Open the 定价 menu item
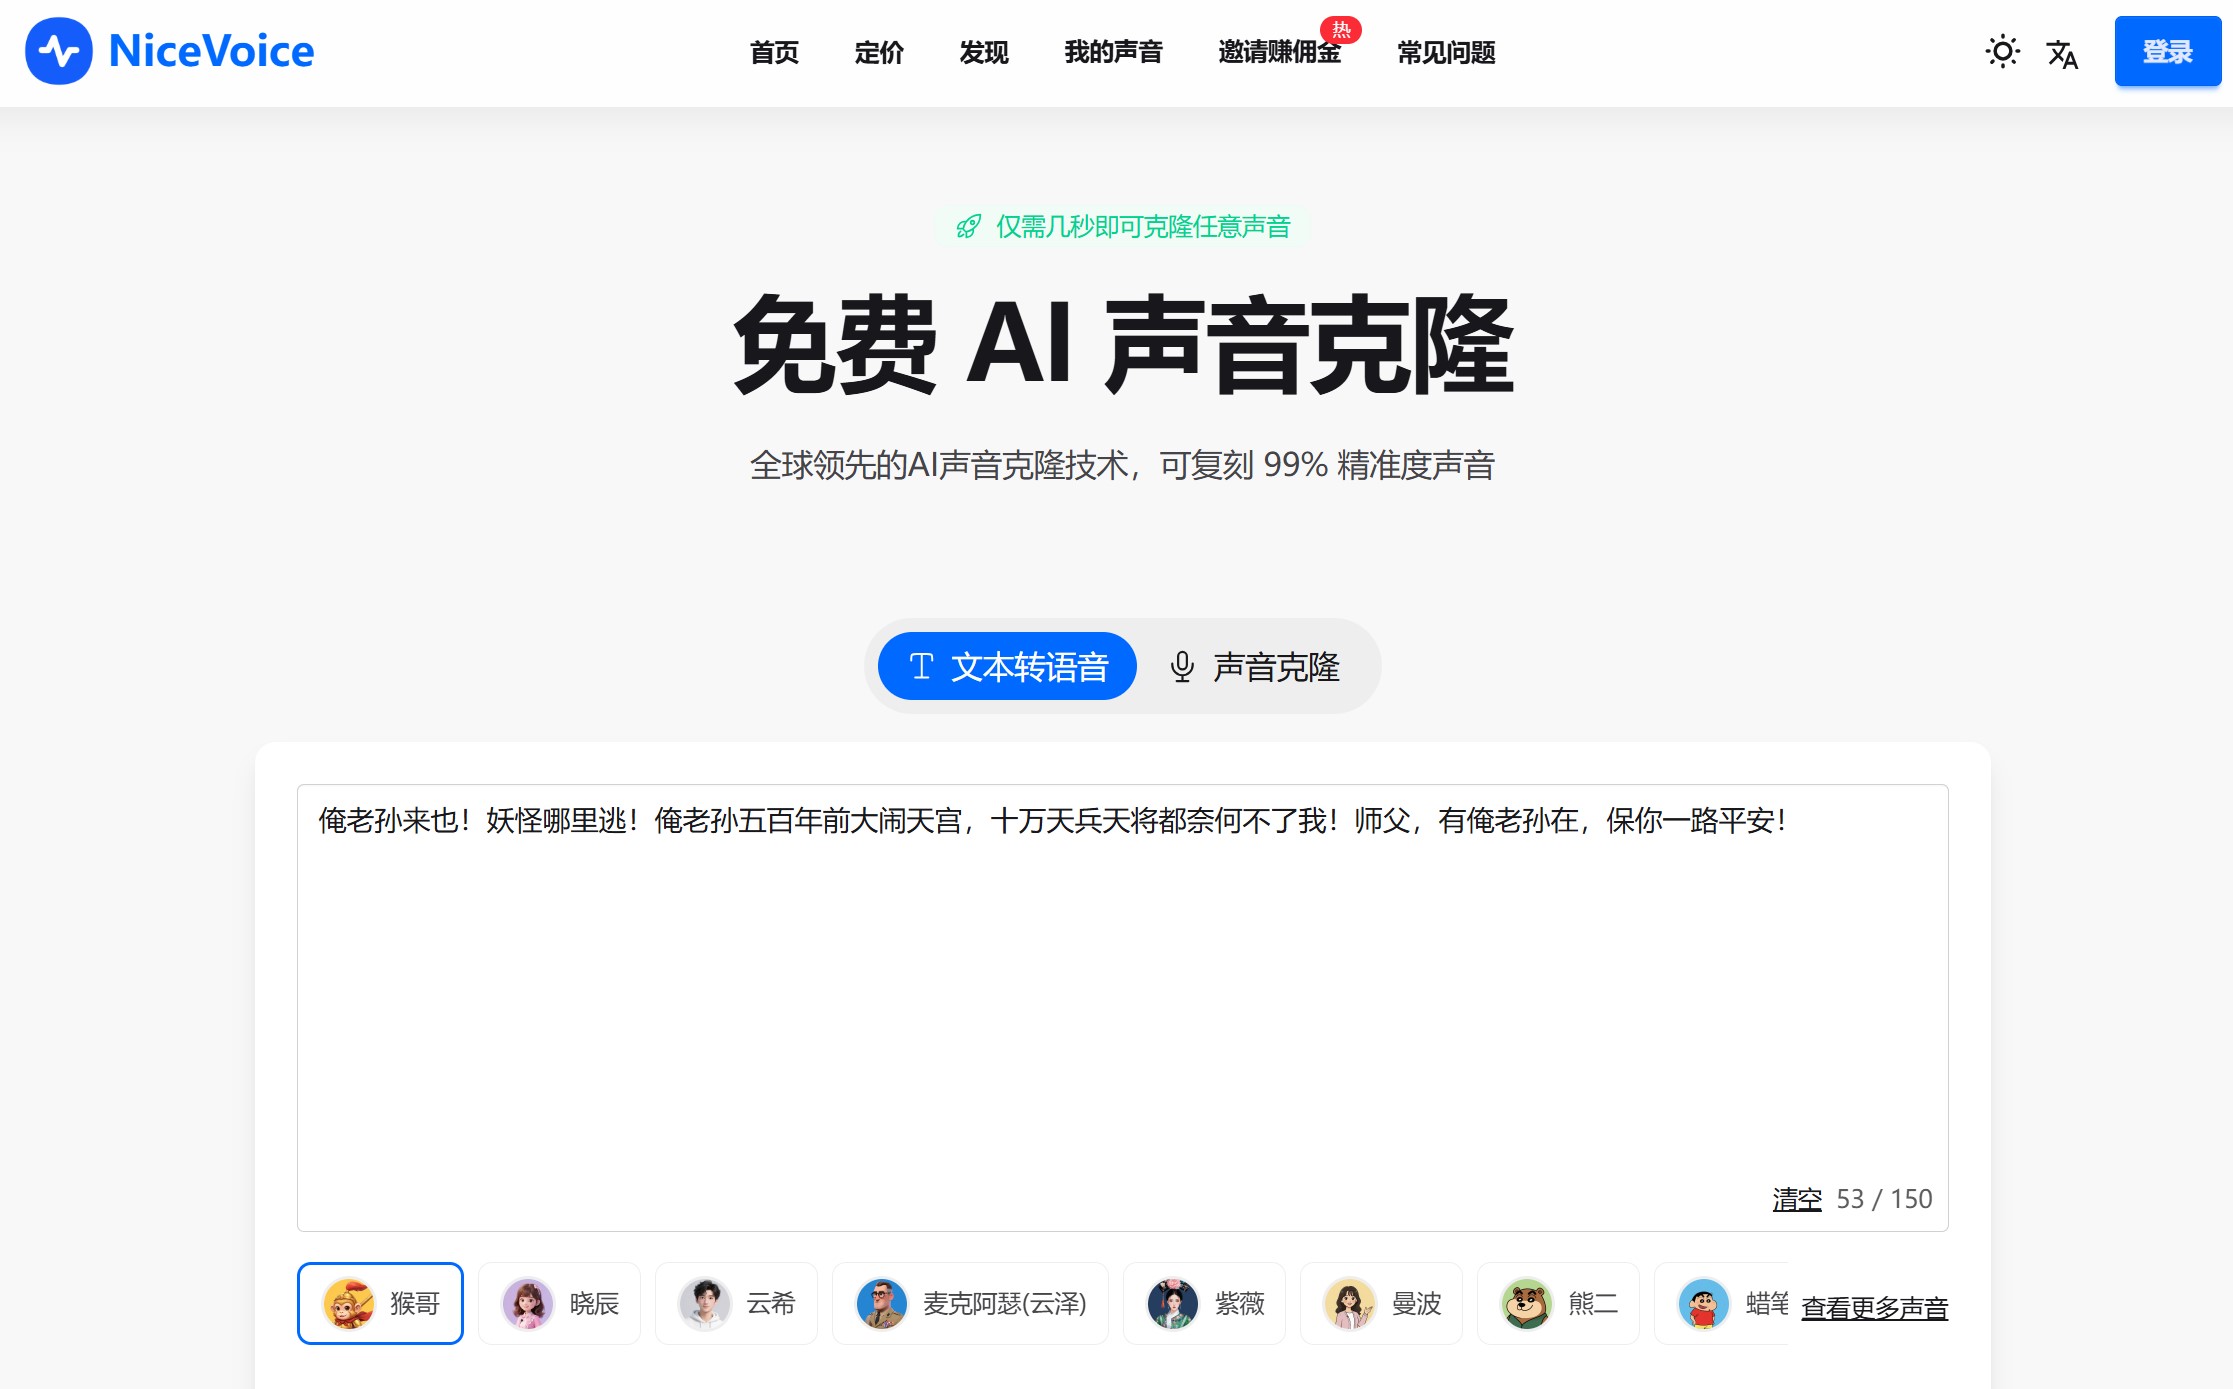The height and width of the screenshot is (1389, 2233). tap(878, 53)
